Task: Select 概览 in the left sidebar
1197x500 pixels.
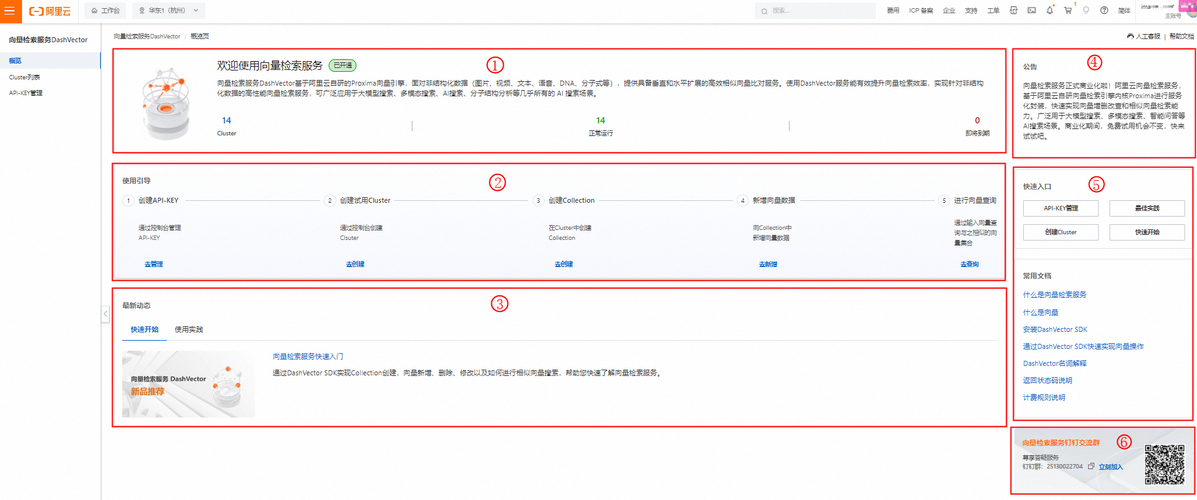Action: (50, 60)
